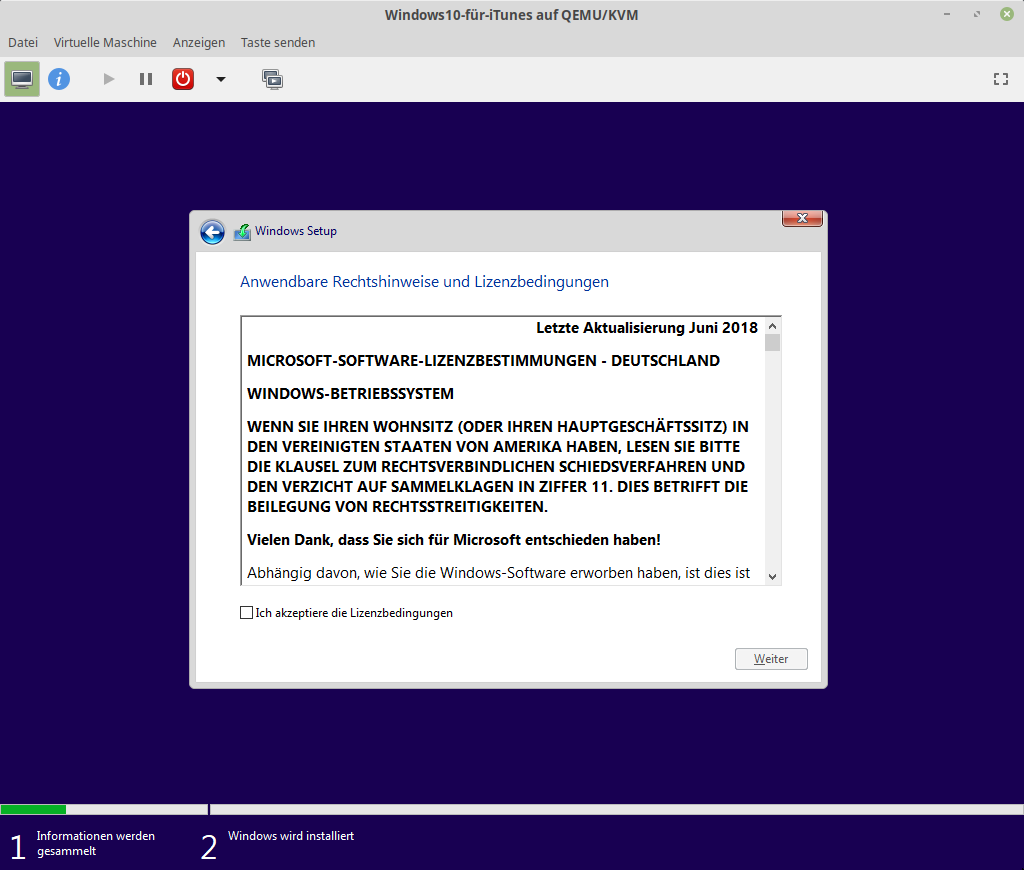
Task: Expand shutdown options dropdown arrow
Action: tap(221, 79)
